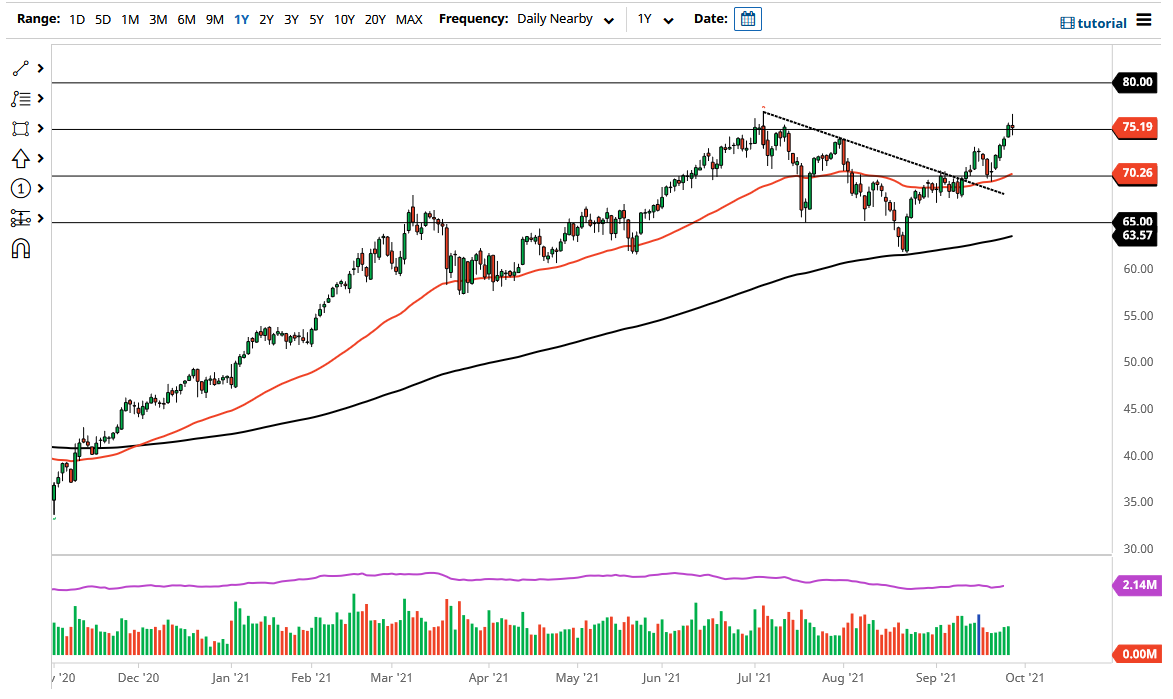Expand the arrow tool options chevron

(x=41, y=158)
